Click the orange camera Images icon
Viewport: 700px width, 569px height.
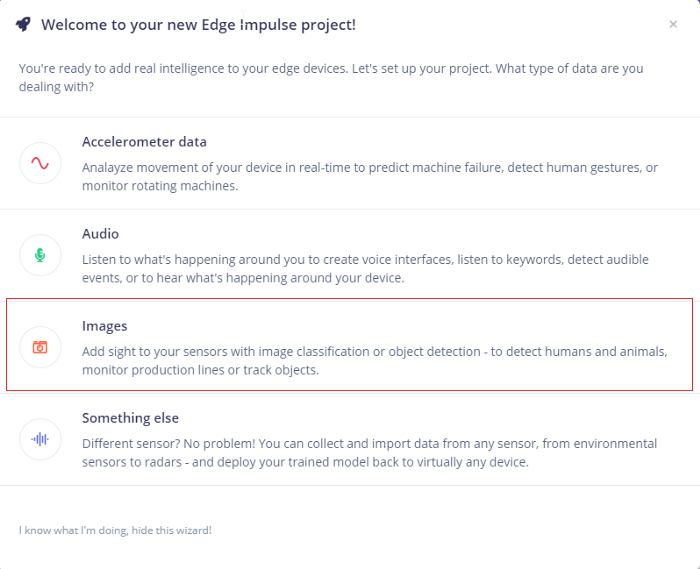40,347
